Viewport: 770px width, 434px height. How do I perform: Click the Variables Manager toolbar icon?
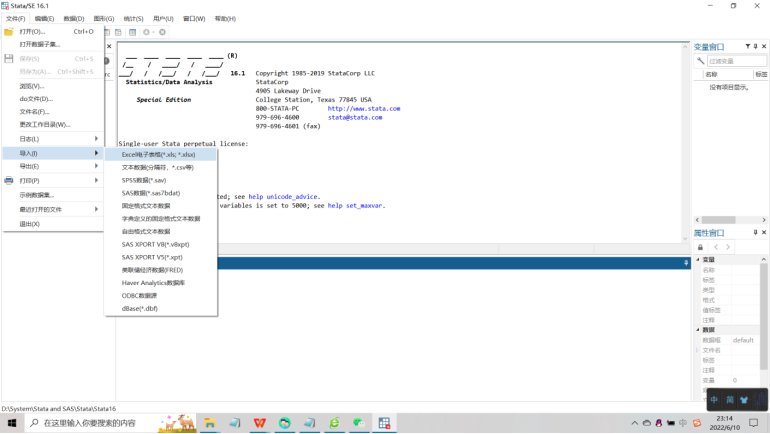point(133,32)
